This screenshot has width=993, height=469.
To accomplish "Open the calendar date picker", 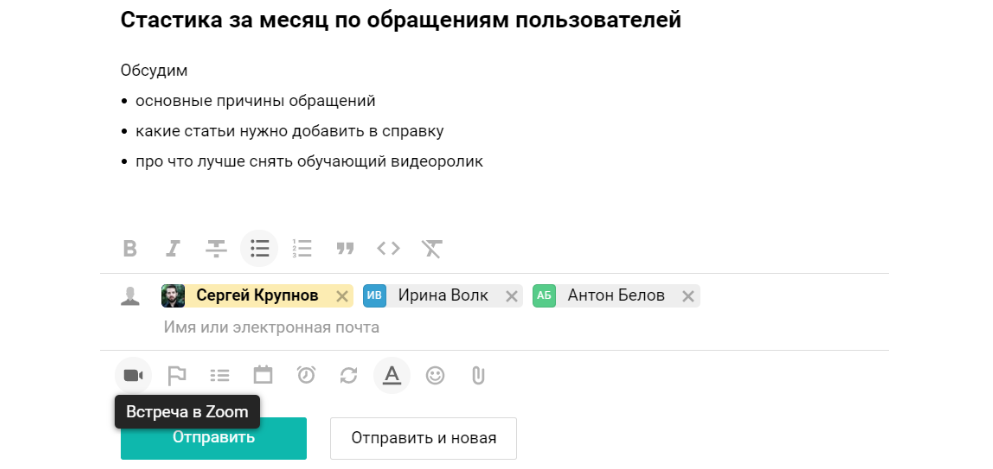I will 263,375.
